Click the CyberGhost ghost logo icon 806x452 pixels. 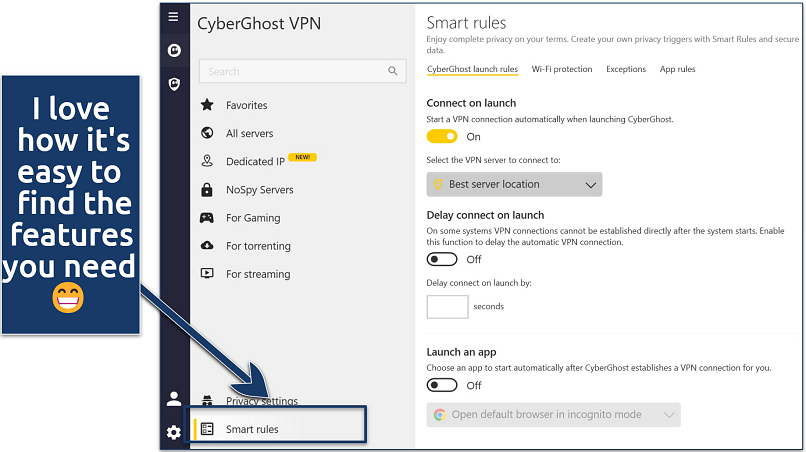point(174,50)
